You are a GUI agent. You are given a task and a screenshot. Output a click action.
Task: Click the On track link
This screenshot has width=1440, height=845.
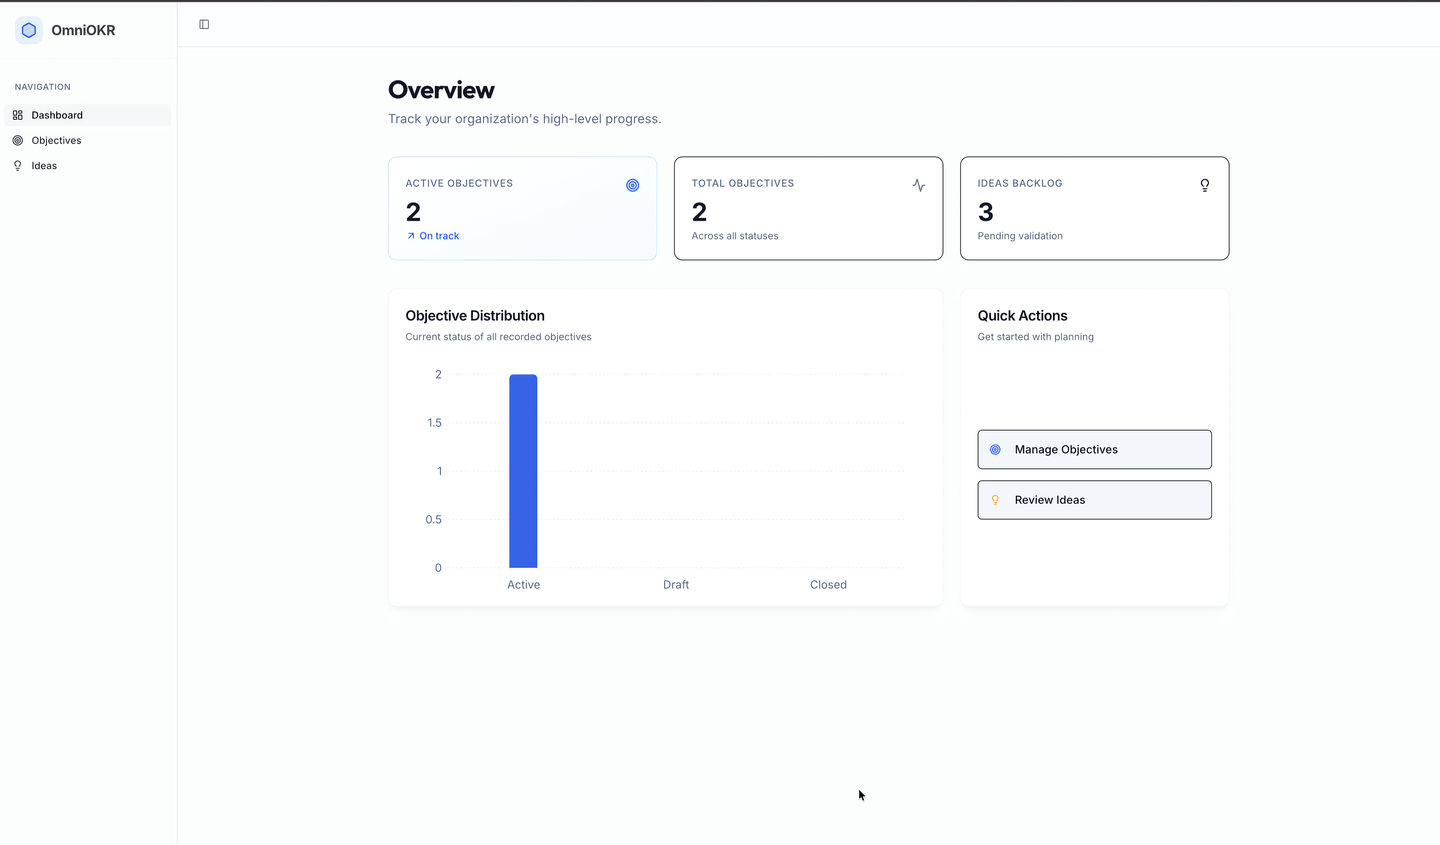[x=432, y=235]
